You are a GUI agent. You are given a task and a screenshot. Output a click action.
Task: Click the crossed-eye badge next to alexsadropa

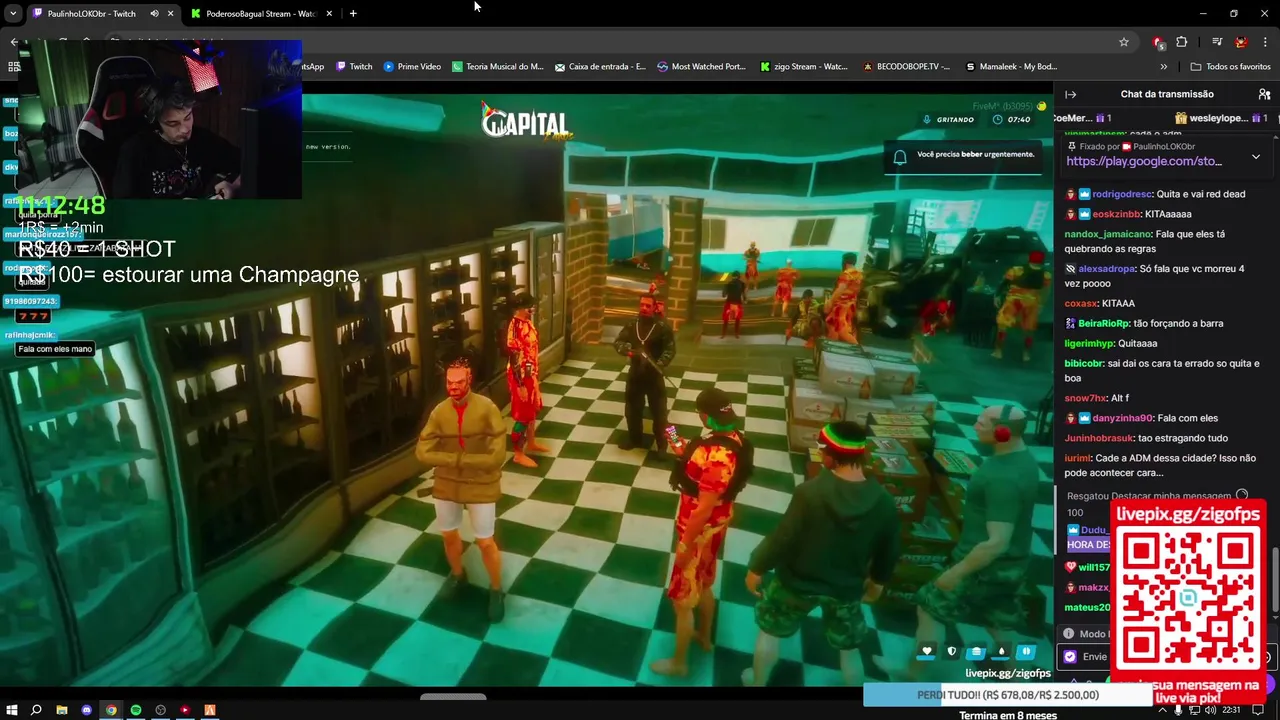pyautogui.click(x=1071, y=269)
